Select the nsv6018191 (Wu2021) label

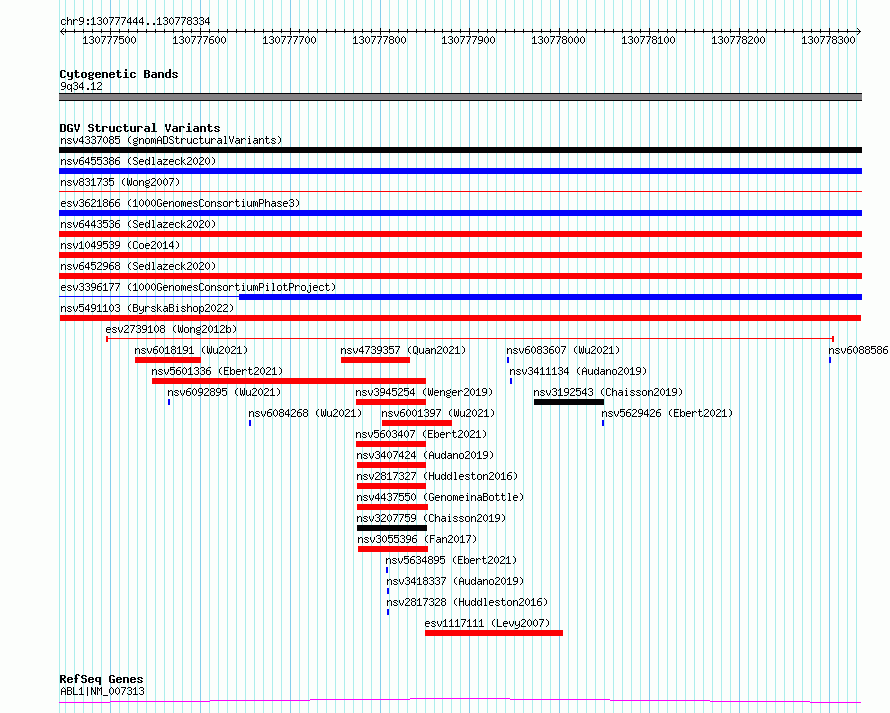[191, 350]
